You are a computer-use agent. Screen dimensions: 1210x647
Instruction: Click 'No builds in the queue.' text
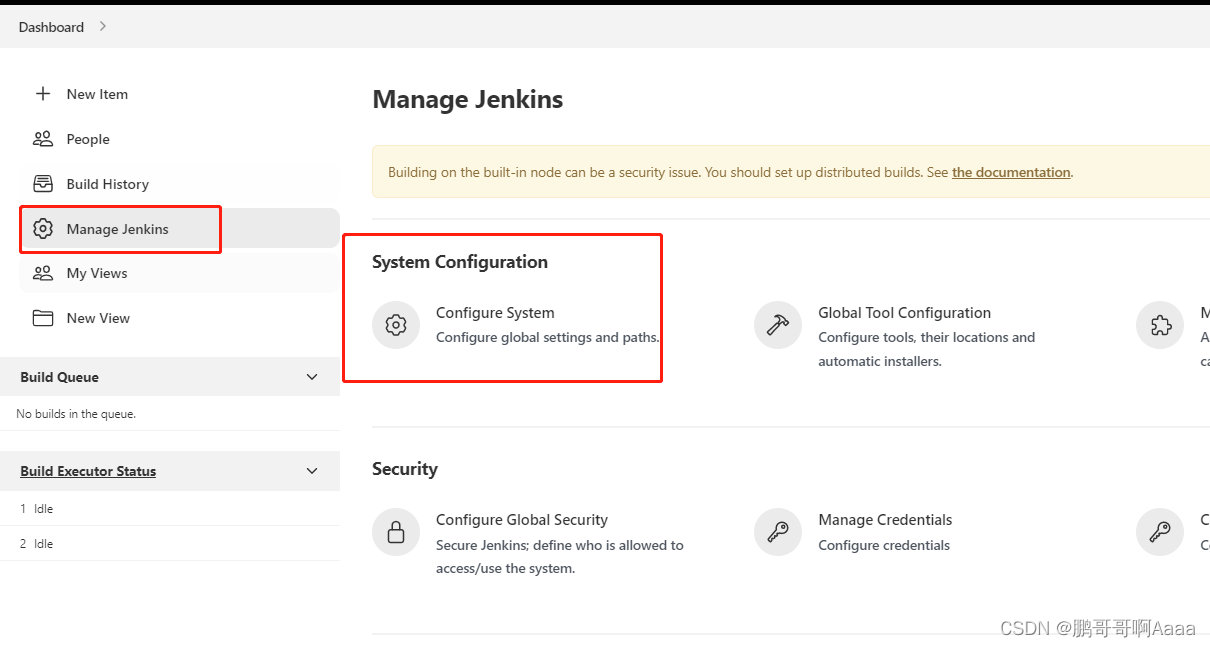[76, 414]
